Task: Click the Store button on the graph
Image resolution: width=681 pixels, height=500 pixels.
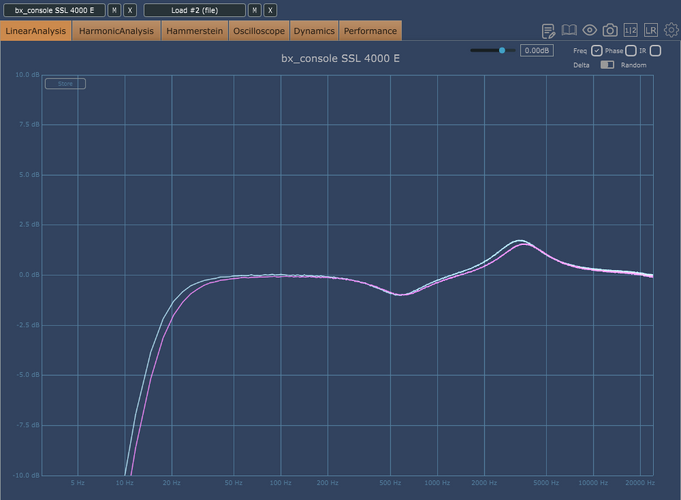Action: [65, 83]
